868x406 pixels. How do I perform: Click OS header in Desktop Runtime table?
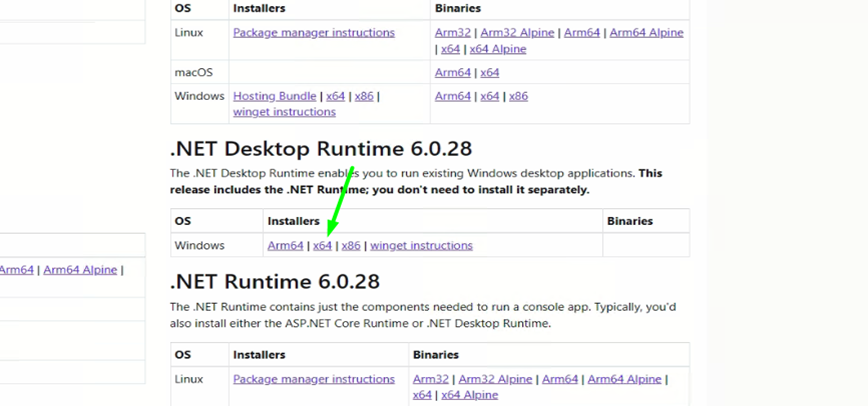point(183,221)
